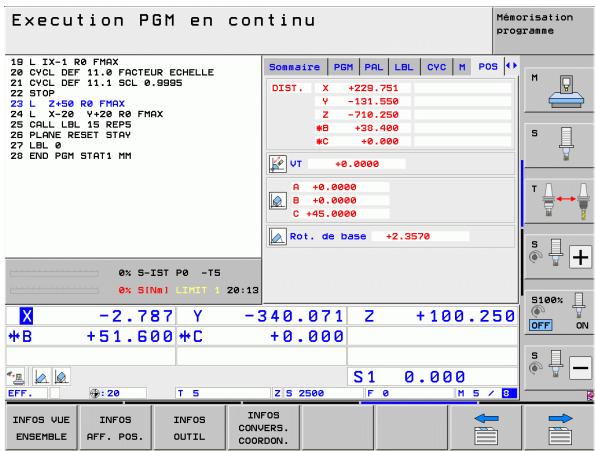
Task: Click tilt C angle value +45.0000
Action: [332, 214]
